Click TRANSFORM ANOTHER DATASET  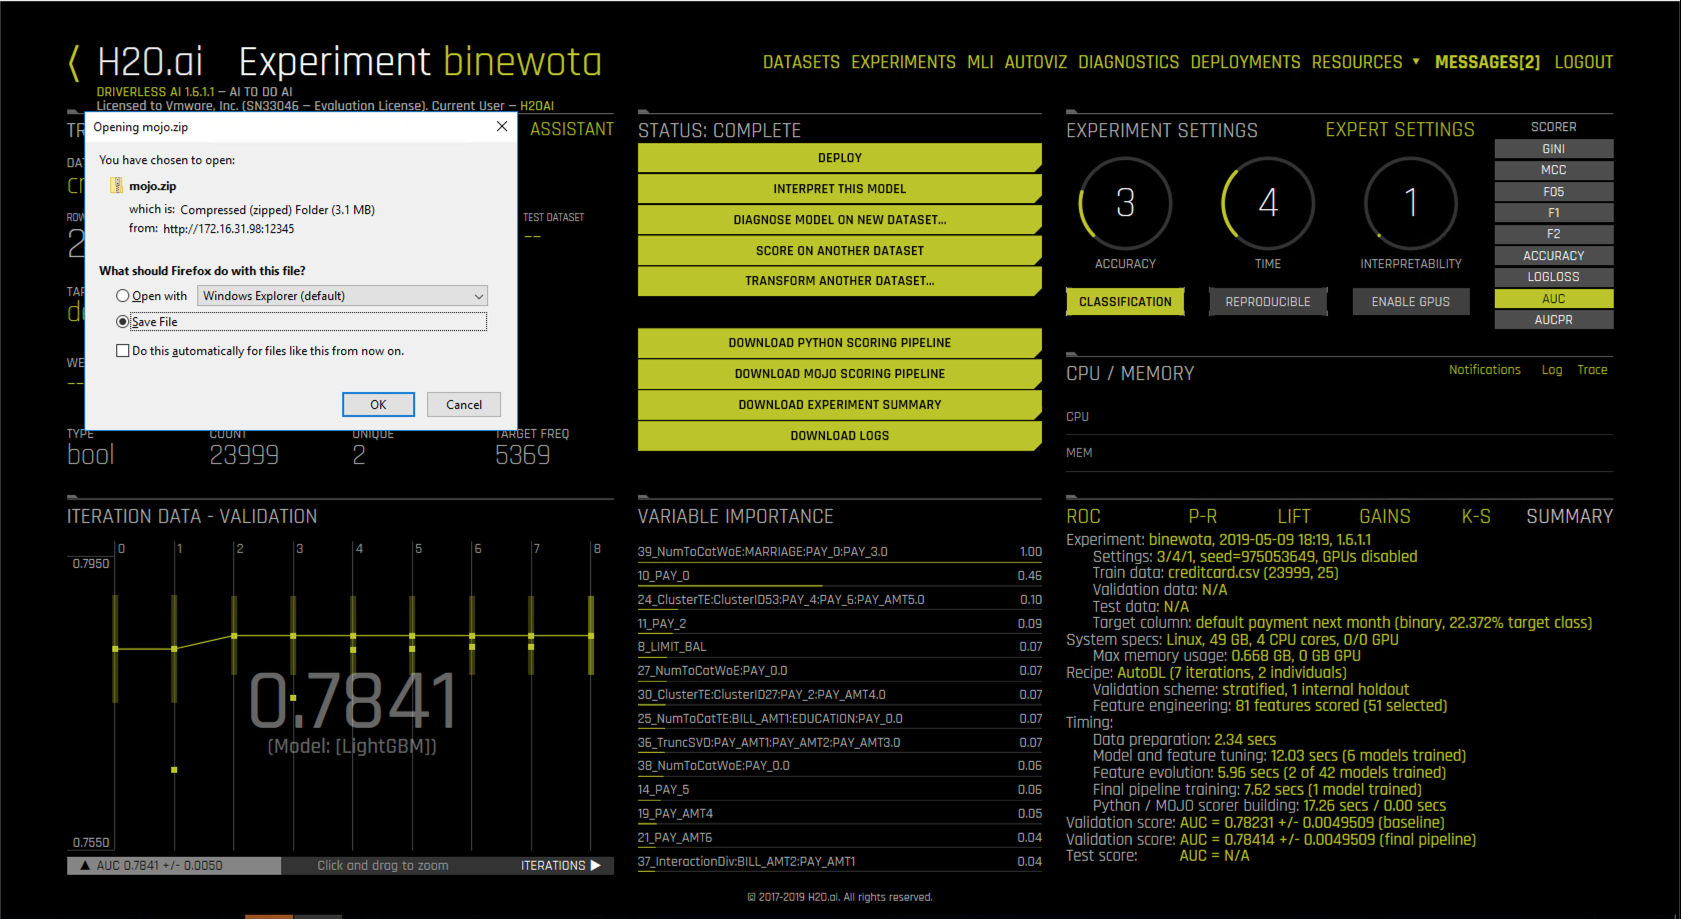point(840,281)
